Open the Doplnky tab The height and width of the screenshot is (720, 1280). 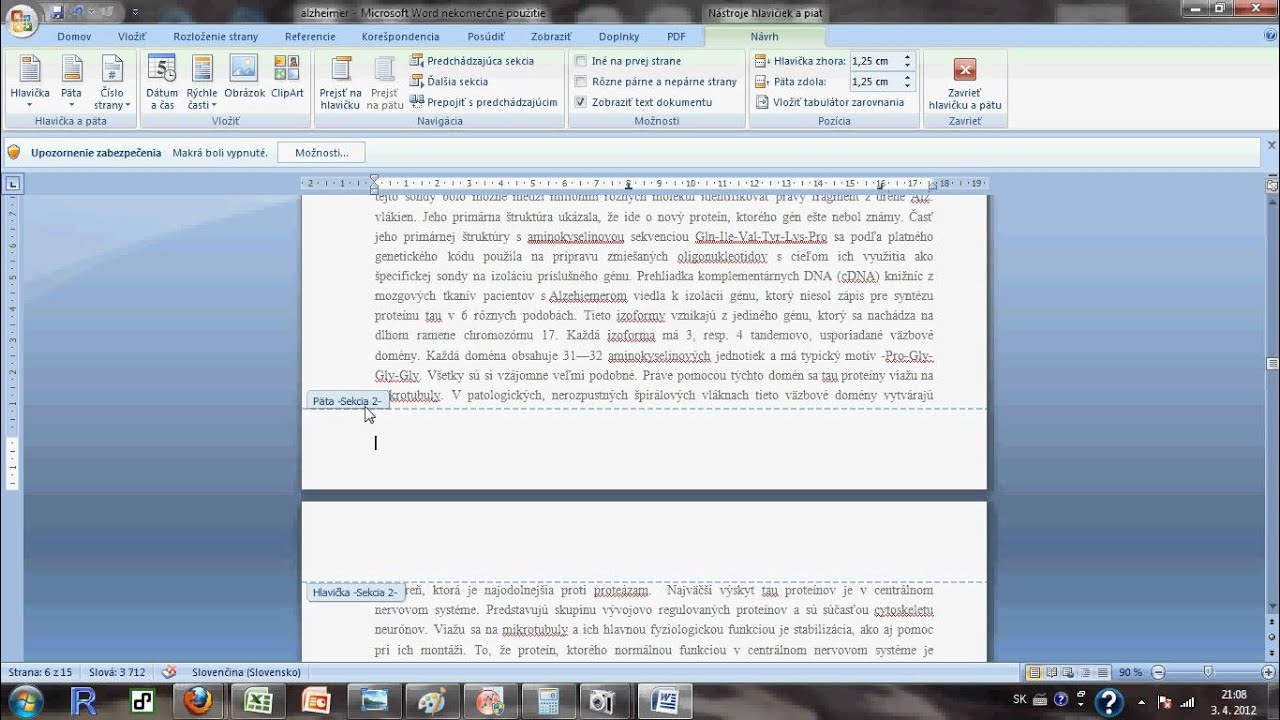click(619, 36)
